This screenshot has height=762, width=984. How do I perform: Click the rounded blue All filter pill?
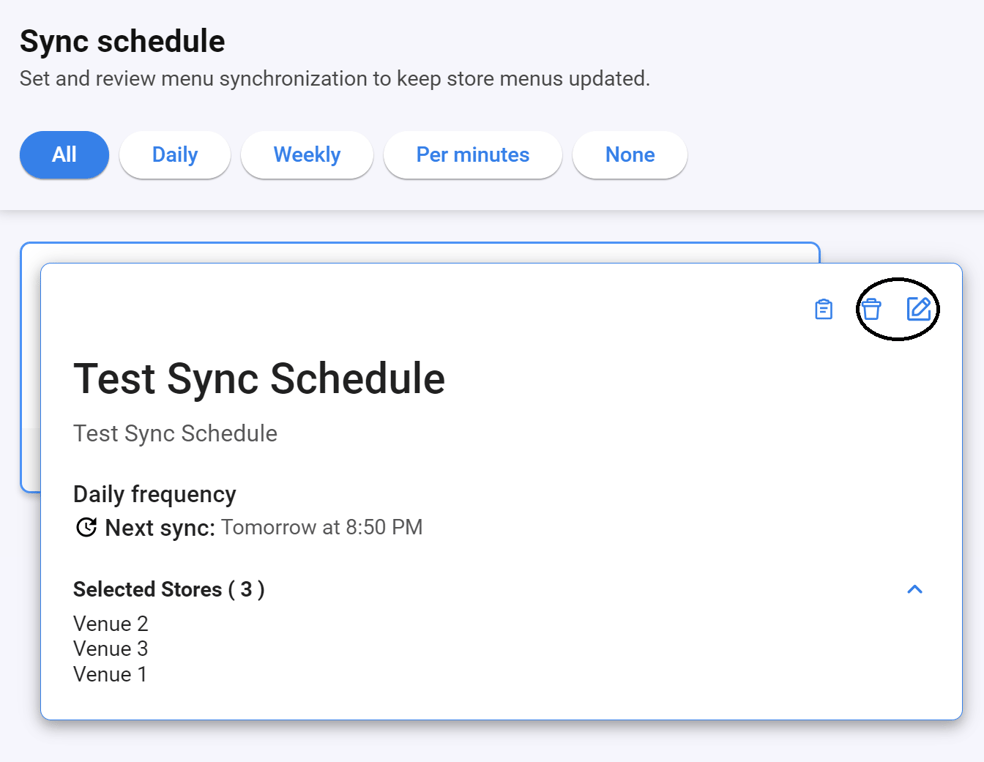pyautogui.click(x=64, y=155)
